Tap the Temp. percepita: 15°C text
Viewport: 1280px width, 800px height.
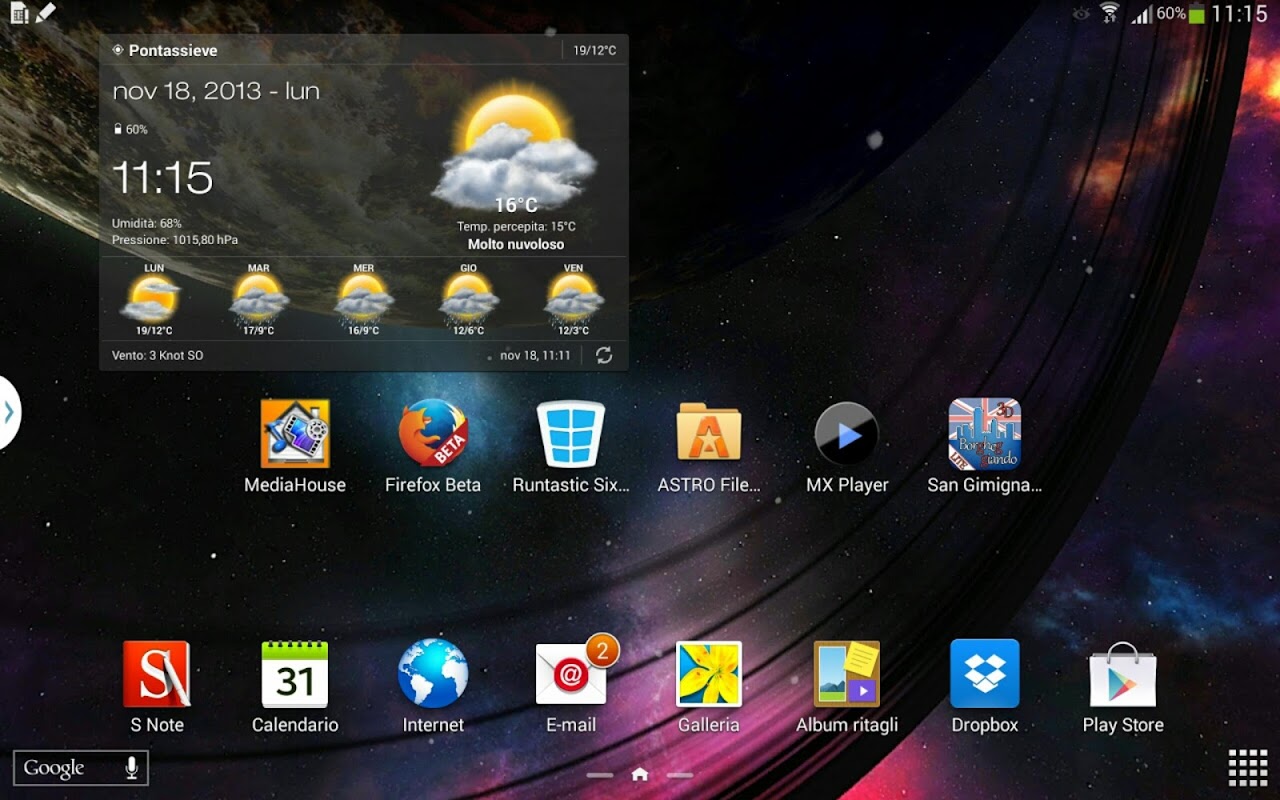pos(516,227)
